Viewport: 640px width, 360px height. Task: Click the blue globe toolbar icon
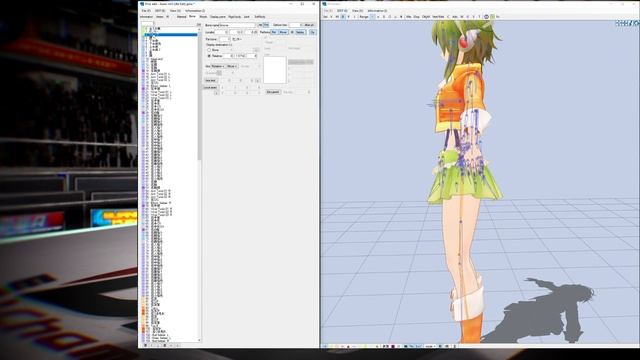click(x=486, y=17)
